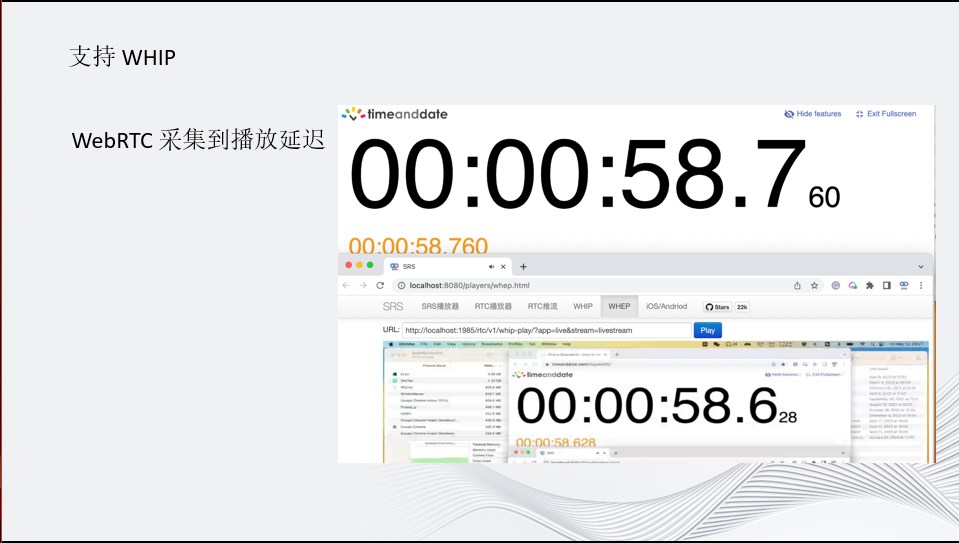Open the RTC播放器 nav tab

point(493,306)
